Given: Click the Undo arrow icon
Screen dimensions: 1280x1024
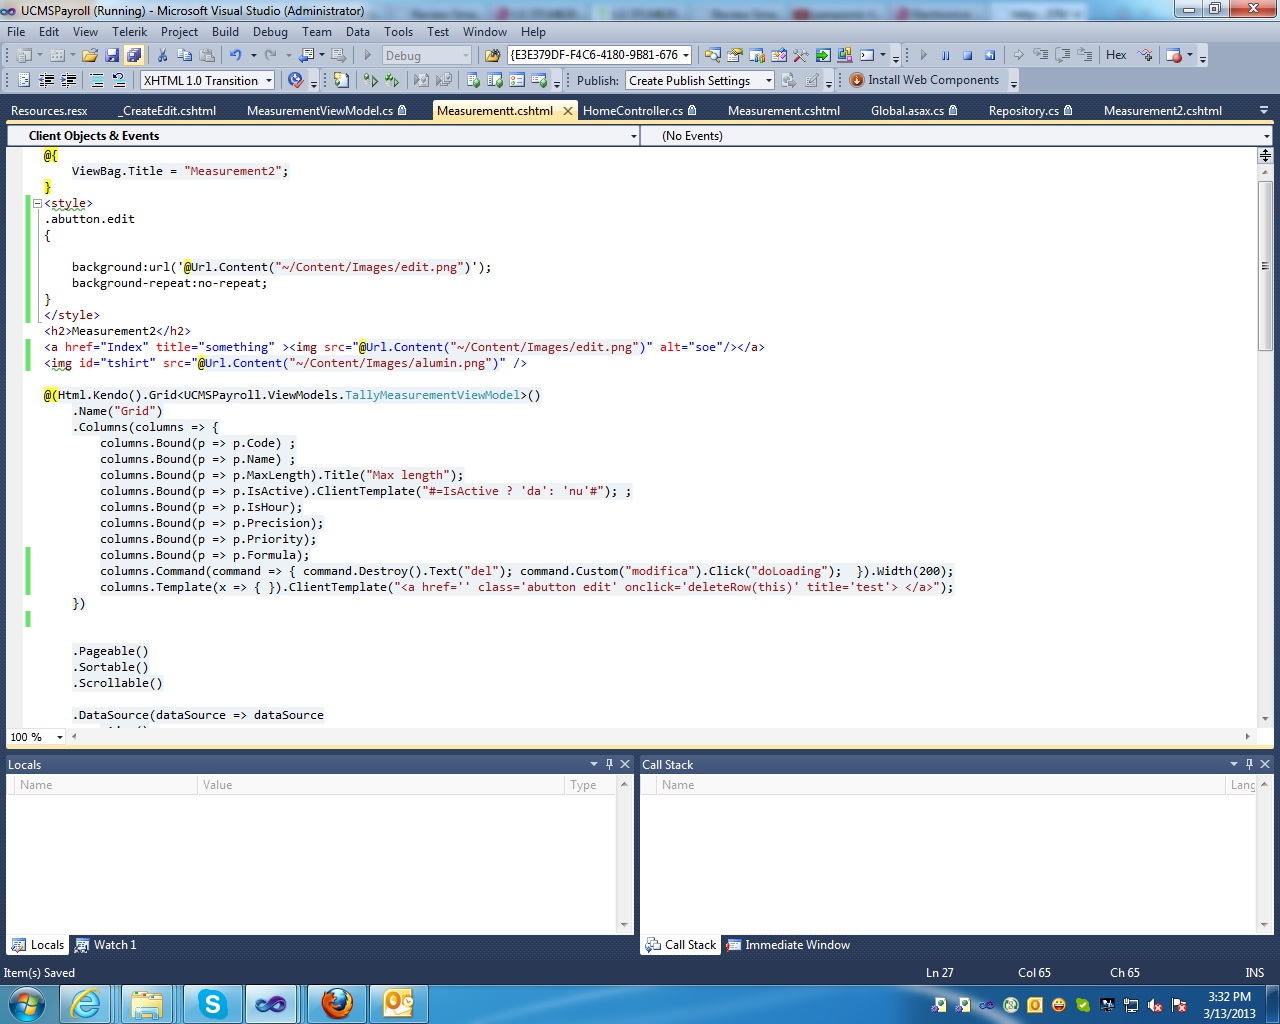Looking at the screenshot, I should [x=235, y=56].
